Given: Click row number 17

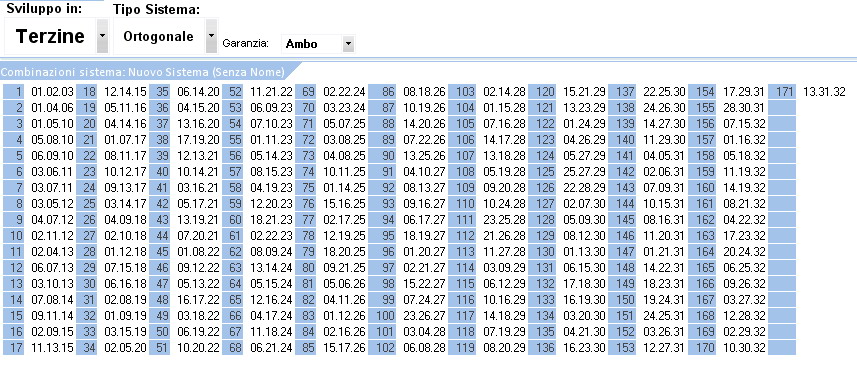Looking at the screenshot, I should 13,348.
